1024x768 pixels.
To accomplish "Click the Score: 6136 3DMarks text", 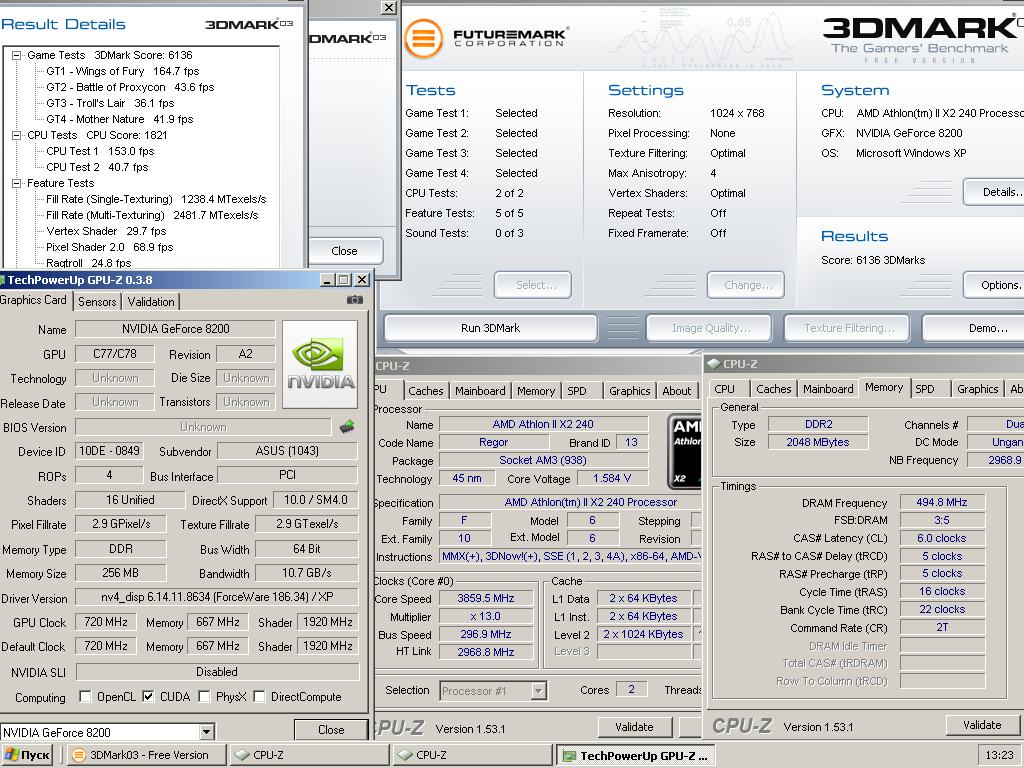I will (x=872, y=260).
